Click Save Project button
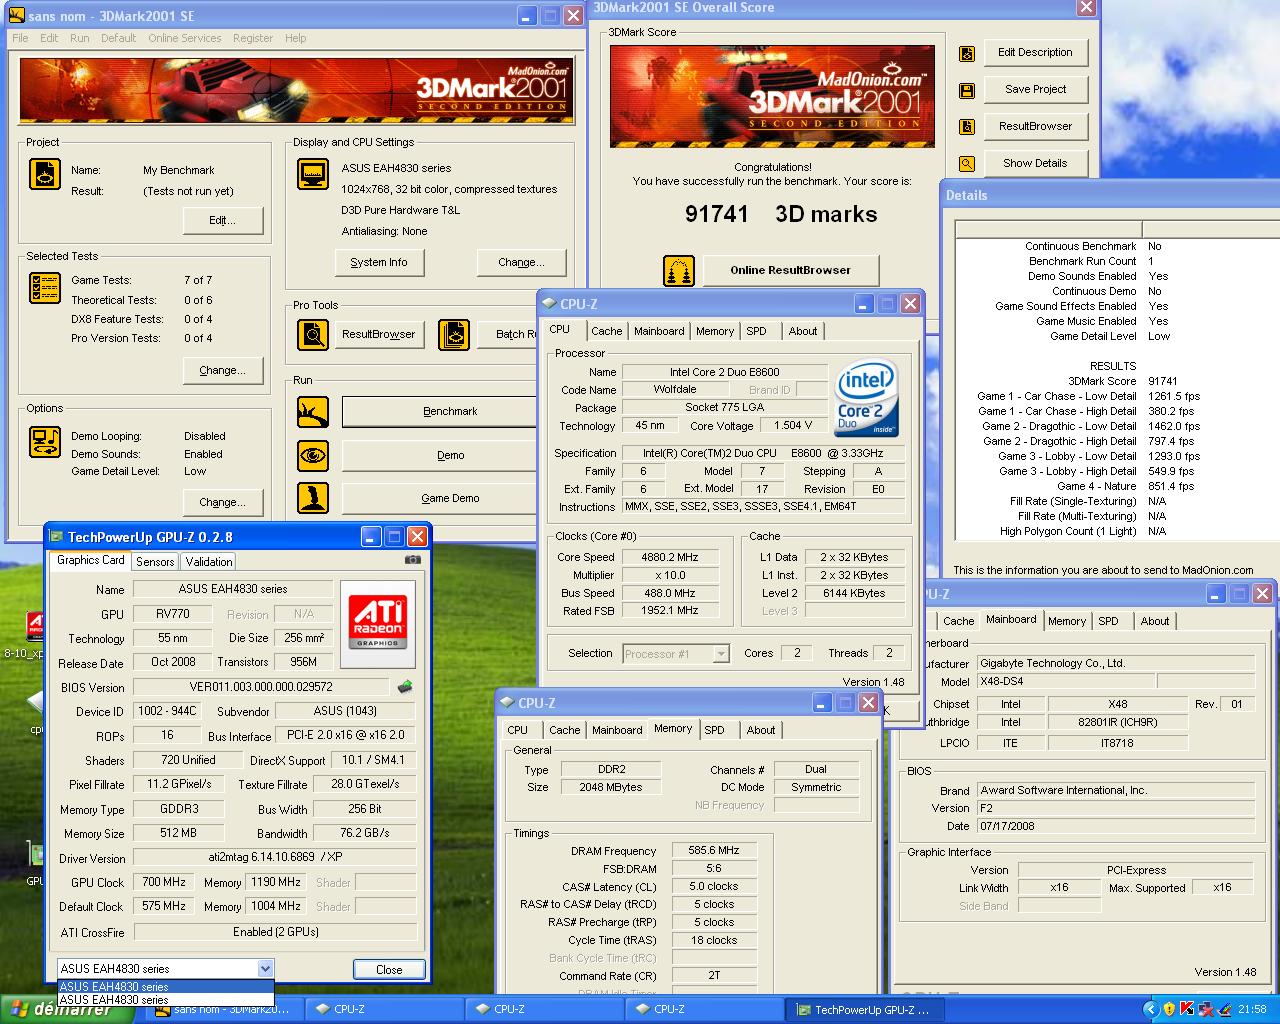1280x1024 pixels. click(x=1035, y=89)
